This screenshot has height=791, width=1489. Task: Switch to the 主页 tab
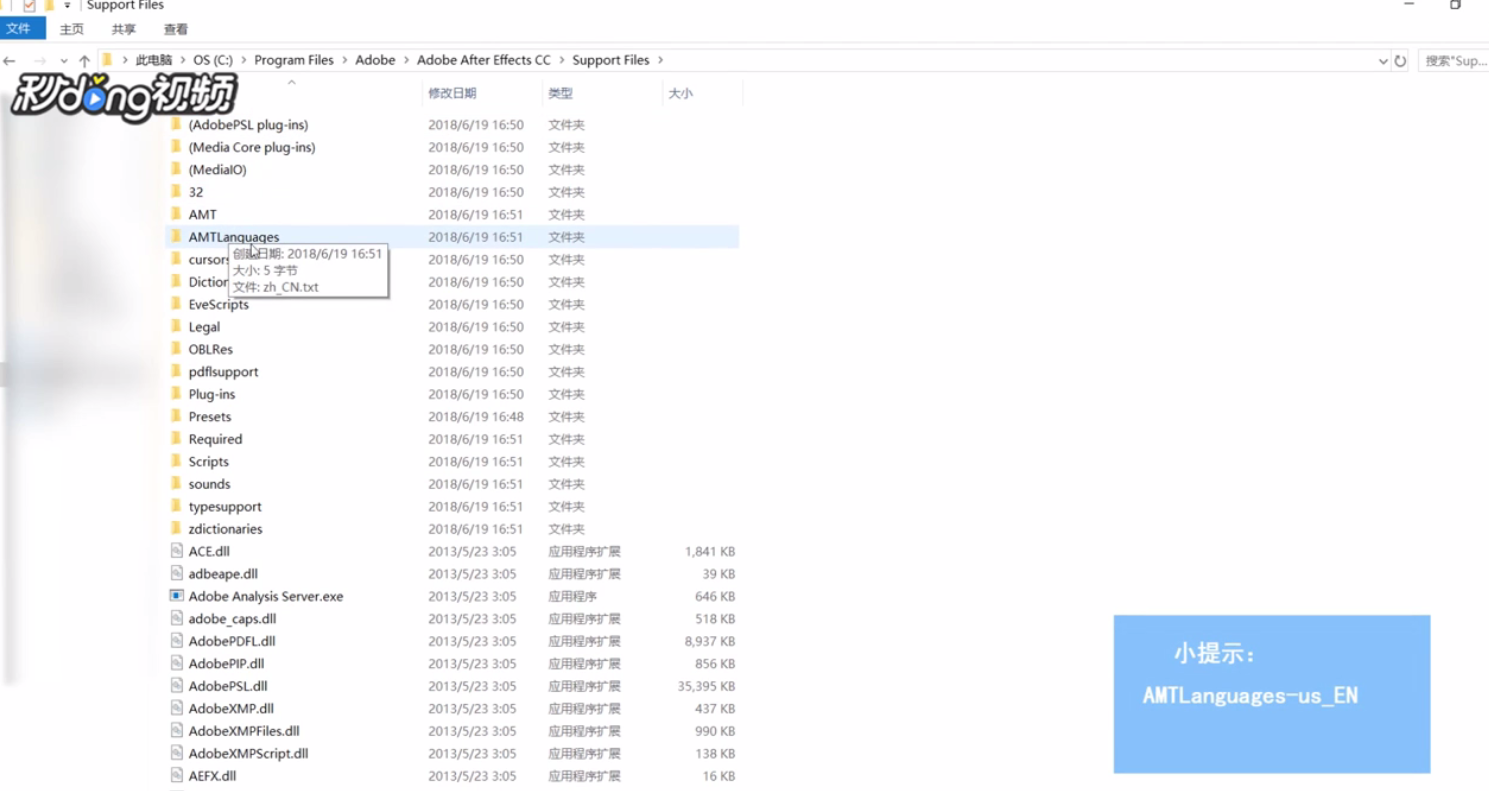coord(72,30)
